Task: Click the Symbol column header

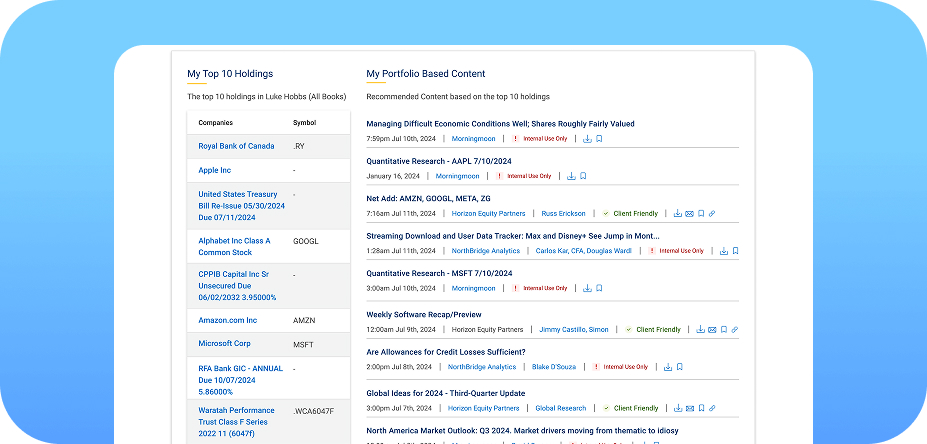Action: [304, 123]
